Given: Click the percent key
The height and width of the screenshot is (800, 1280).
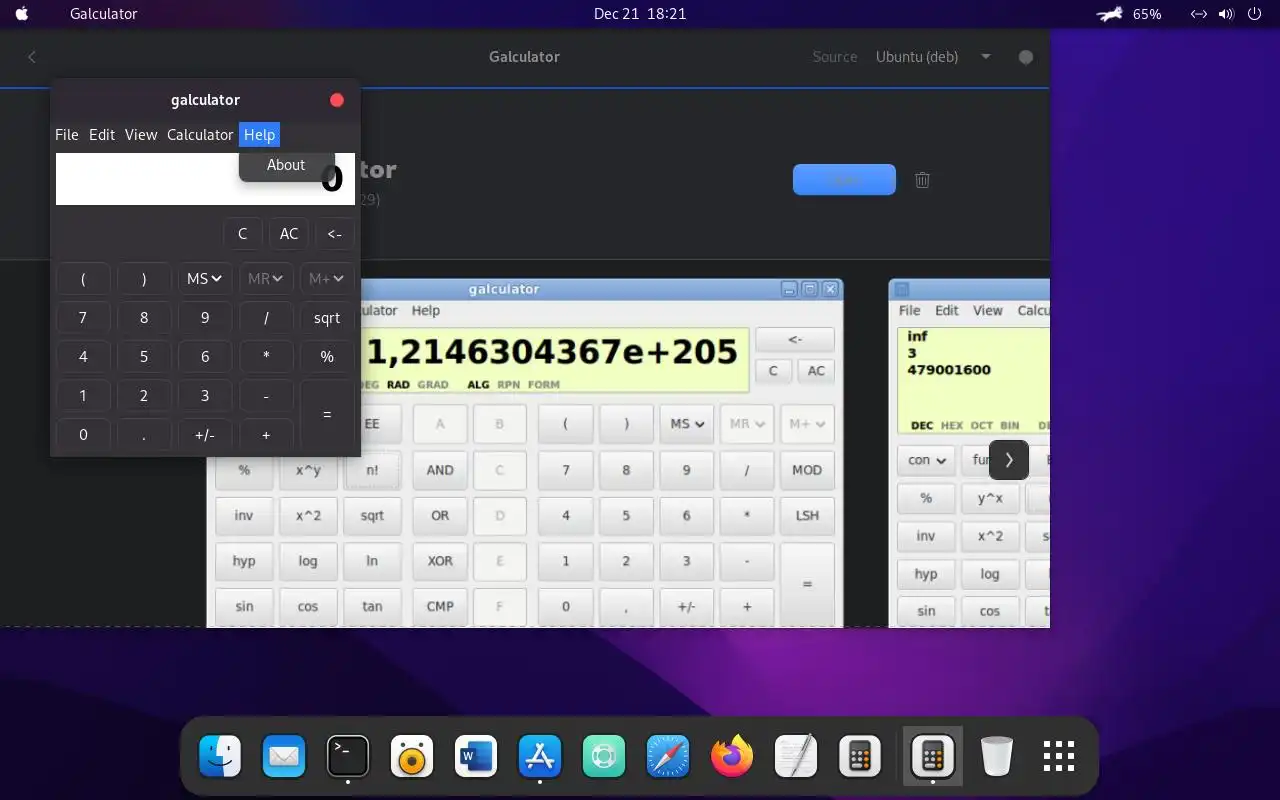Looking at the screenshot, I should point(327,357).
